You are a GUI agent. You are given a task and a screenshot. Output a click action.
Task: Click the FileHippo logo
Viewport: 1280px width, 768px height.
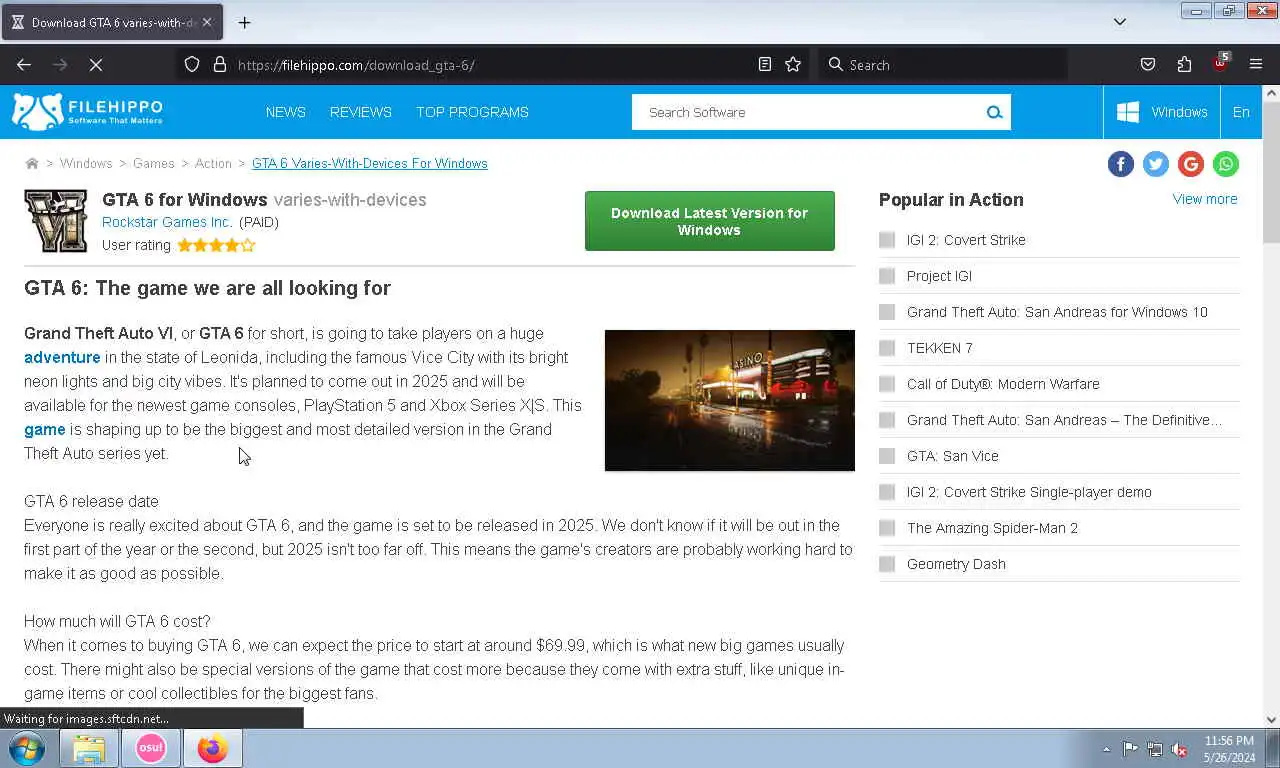point(87,112)
